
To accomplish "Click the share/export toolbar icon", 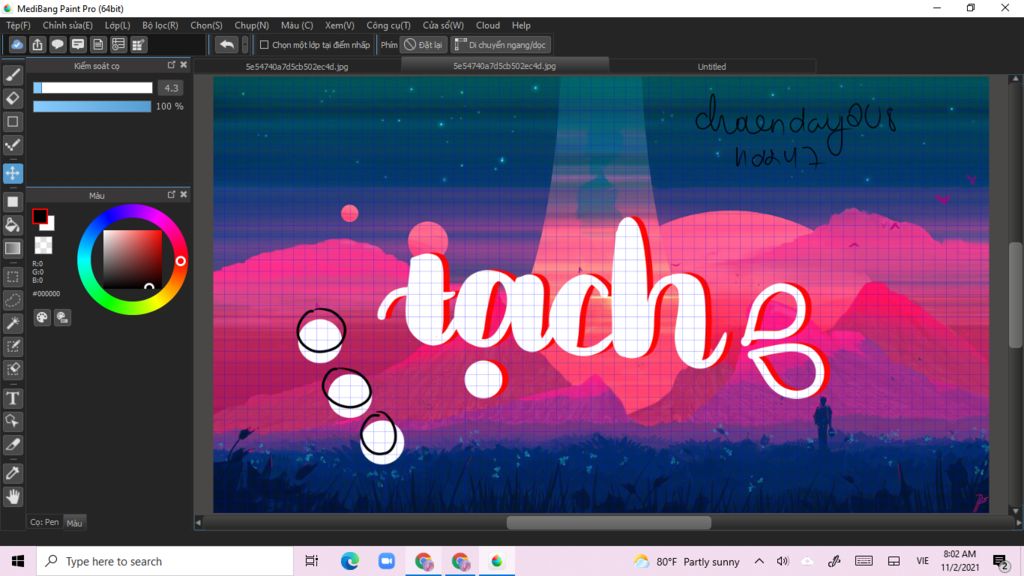I will 37,44.
